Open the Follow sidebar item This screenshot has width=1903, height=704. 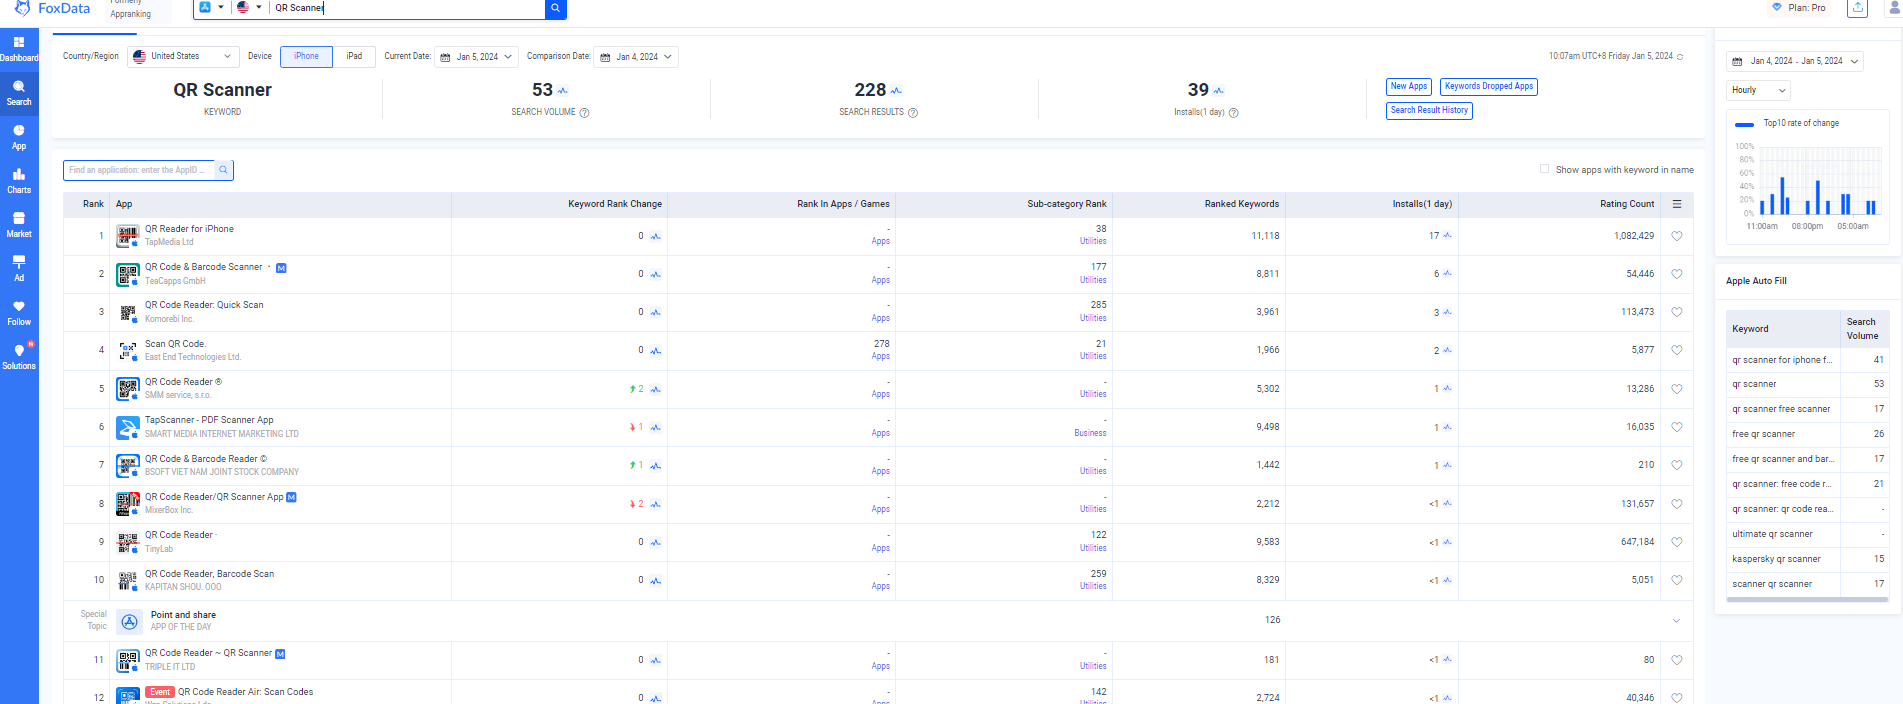pyautogui.click(x=19, y=313)
